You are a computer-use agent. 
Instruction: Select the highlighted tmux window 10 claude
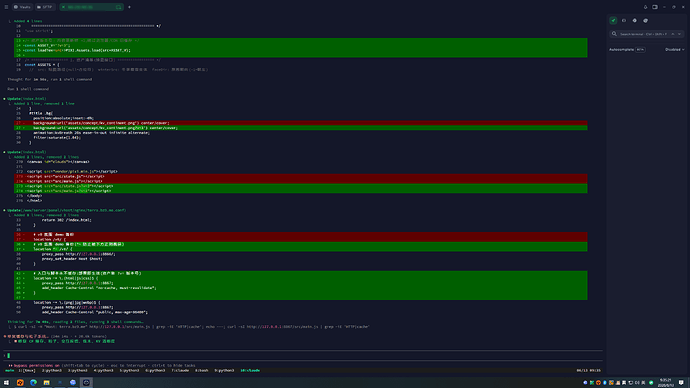pyautogui.click(x=250, y=370)
